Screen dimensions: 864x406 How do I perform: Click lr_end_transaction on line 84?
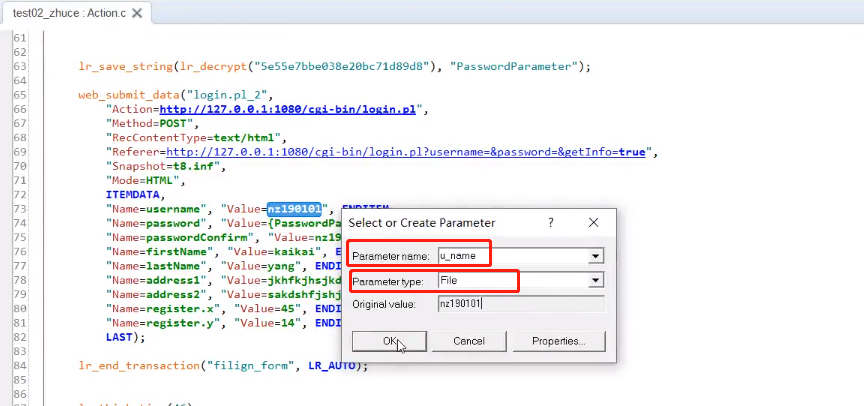139,366
